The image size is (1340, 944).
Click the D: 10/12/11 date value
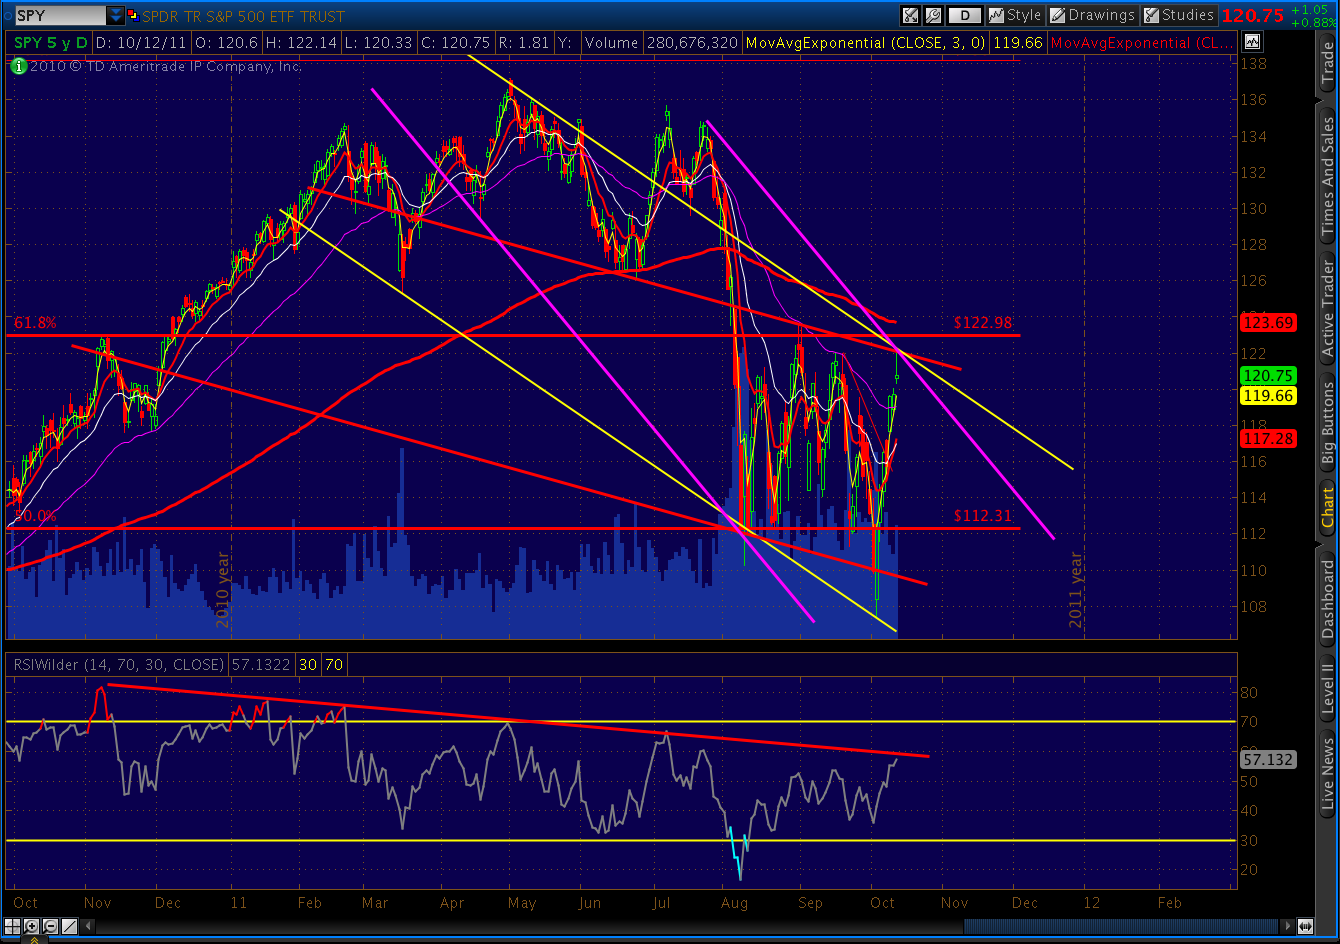click(x=141, y=43)
